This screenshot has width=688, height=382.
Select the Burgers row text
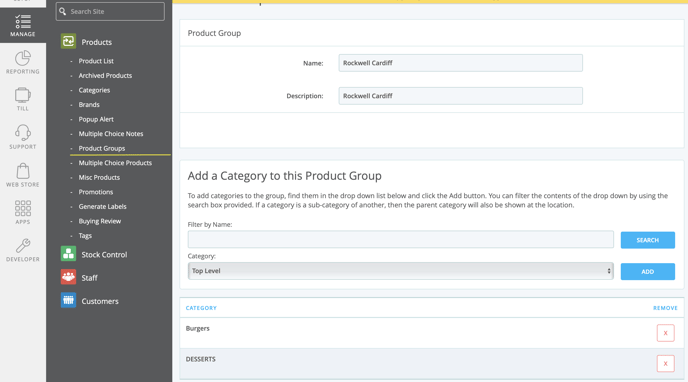point(197,328)
